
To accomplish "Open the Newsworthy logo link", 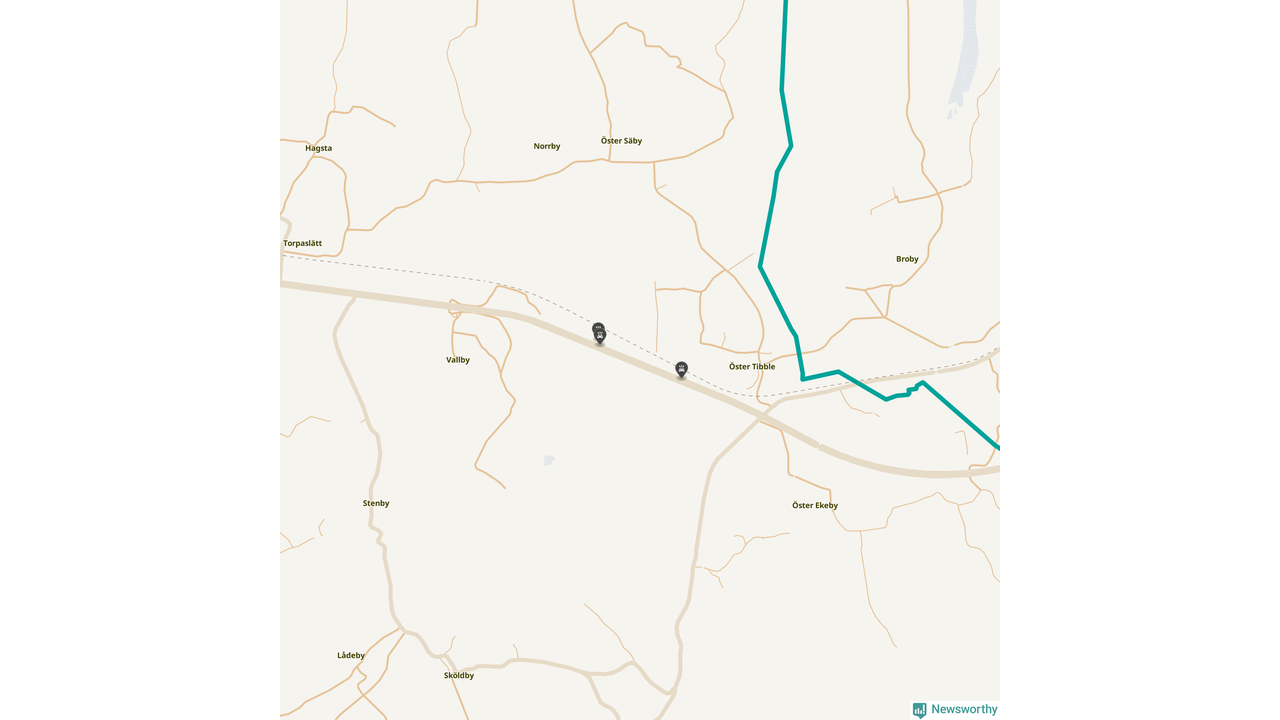I will point(955,709).
